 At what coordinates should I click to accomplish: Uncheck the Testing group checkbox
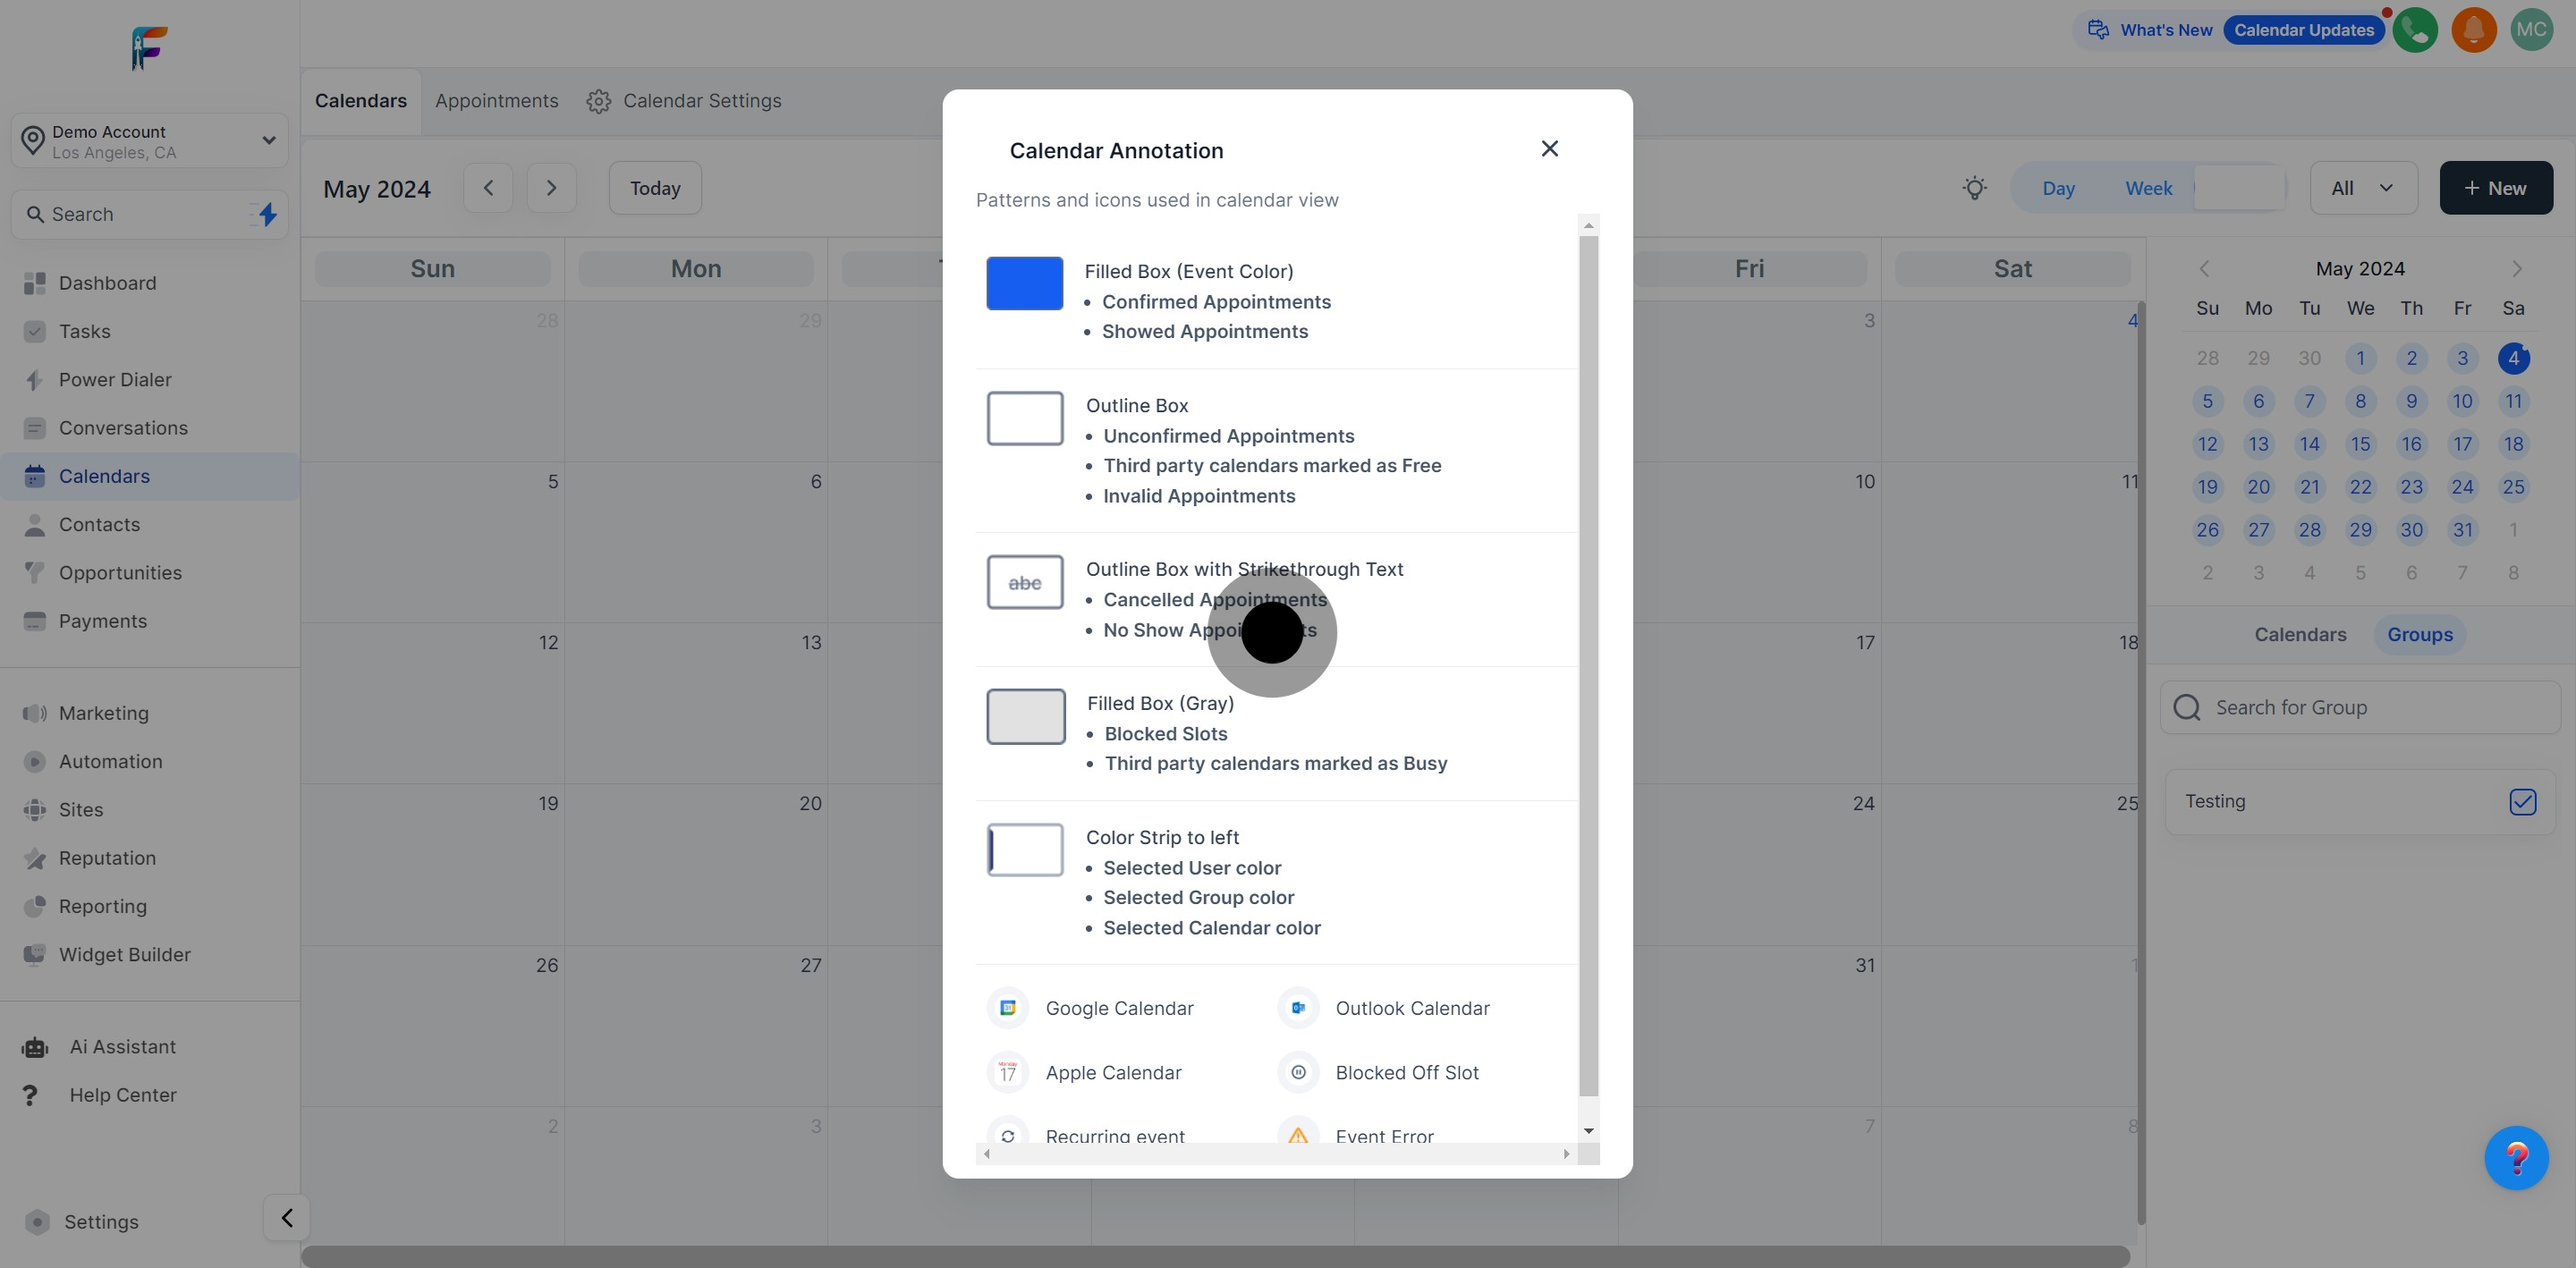(x=2522, y=802)
